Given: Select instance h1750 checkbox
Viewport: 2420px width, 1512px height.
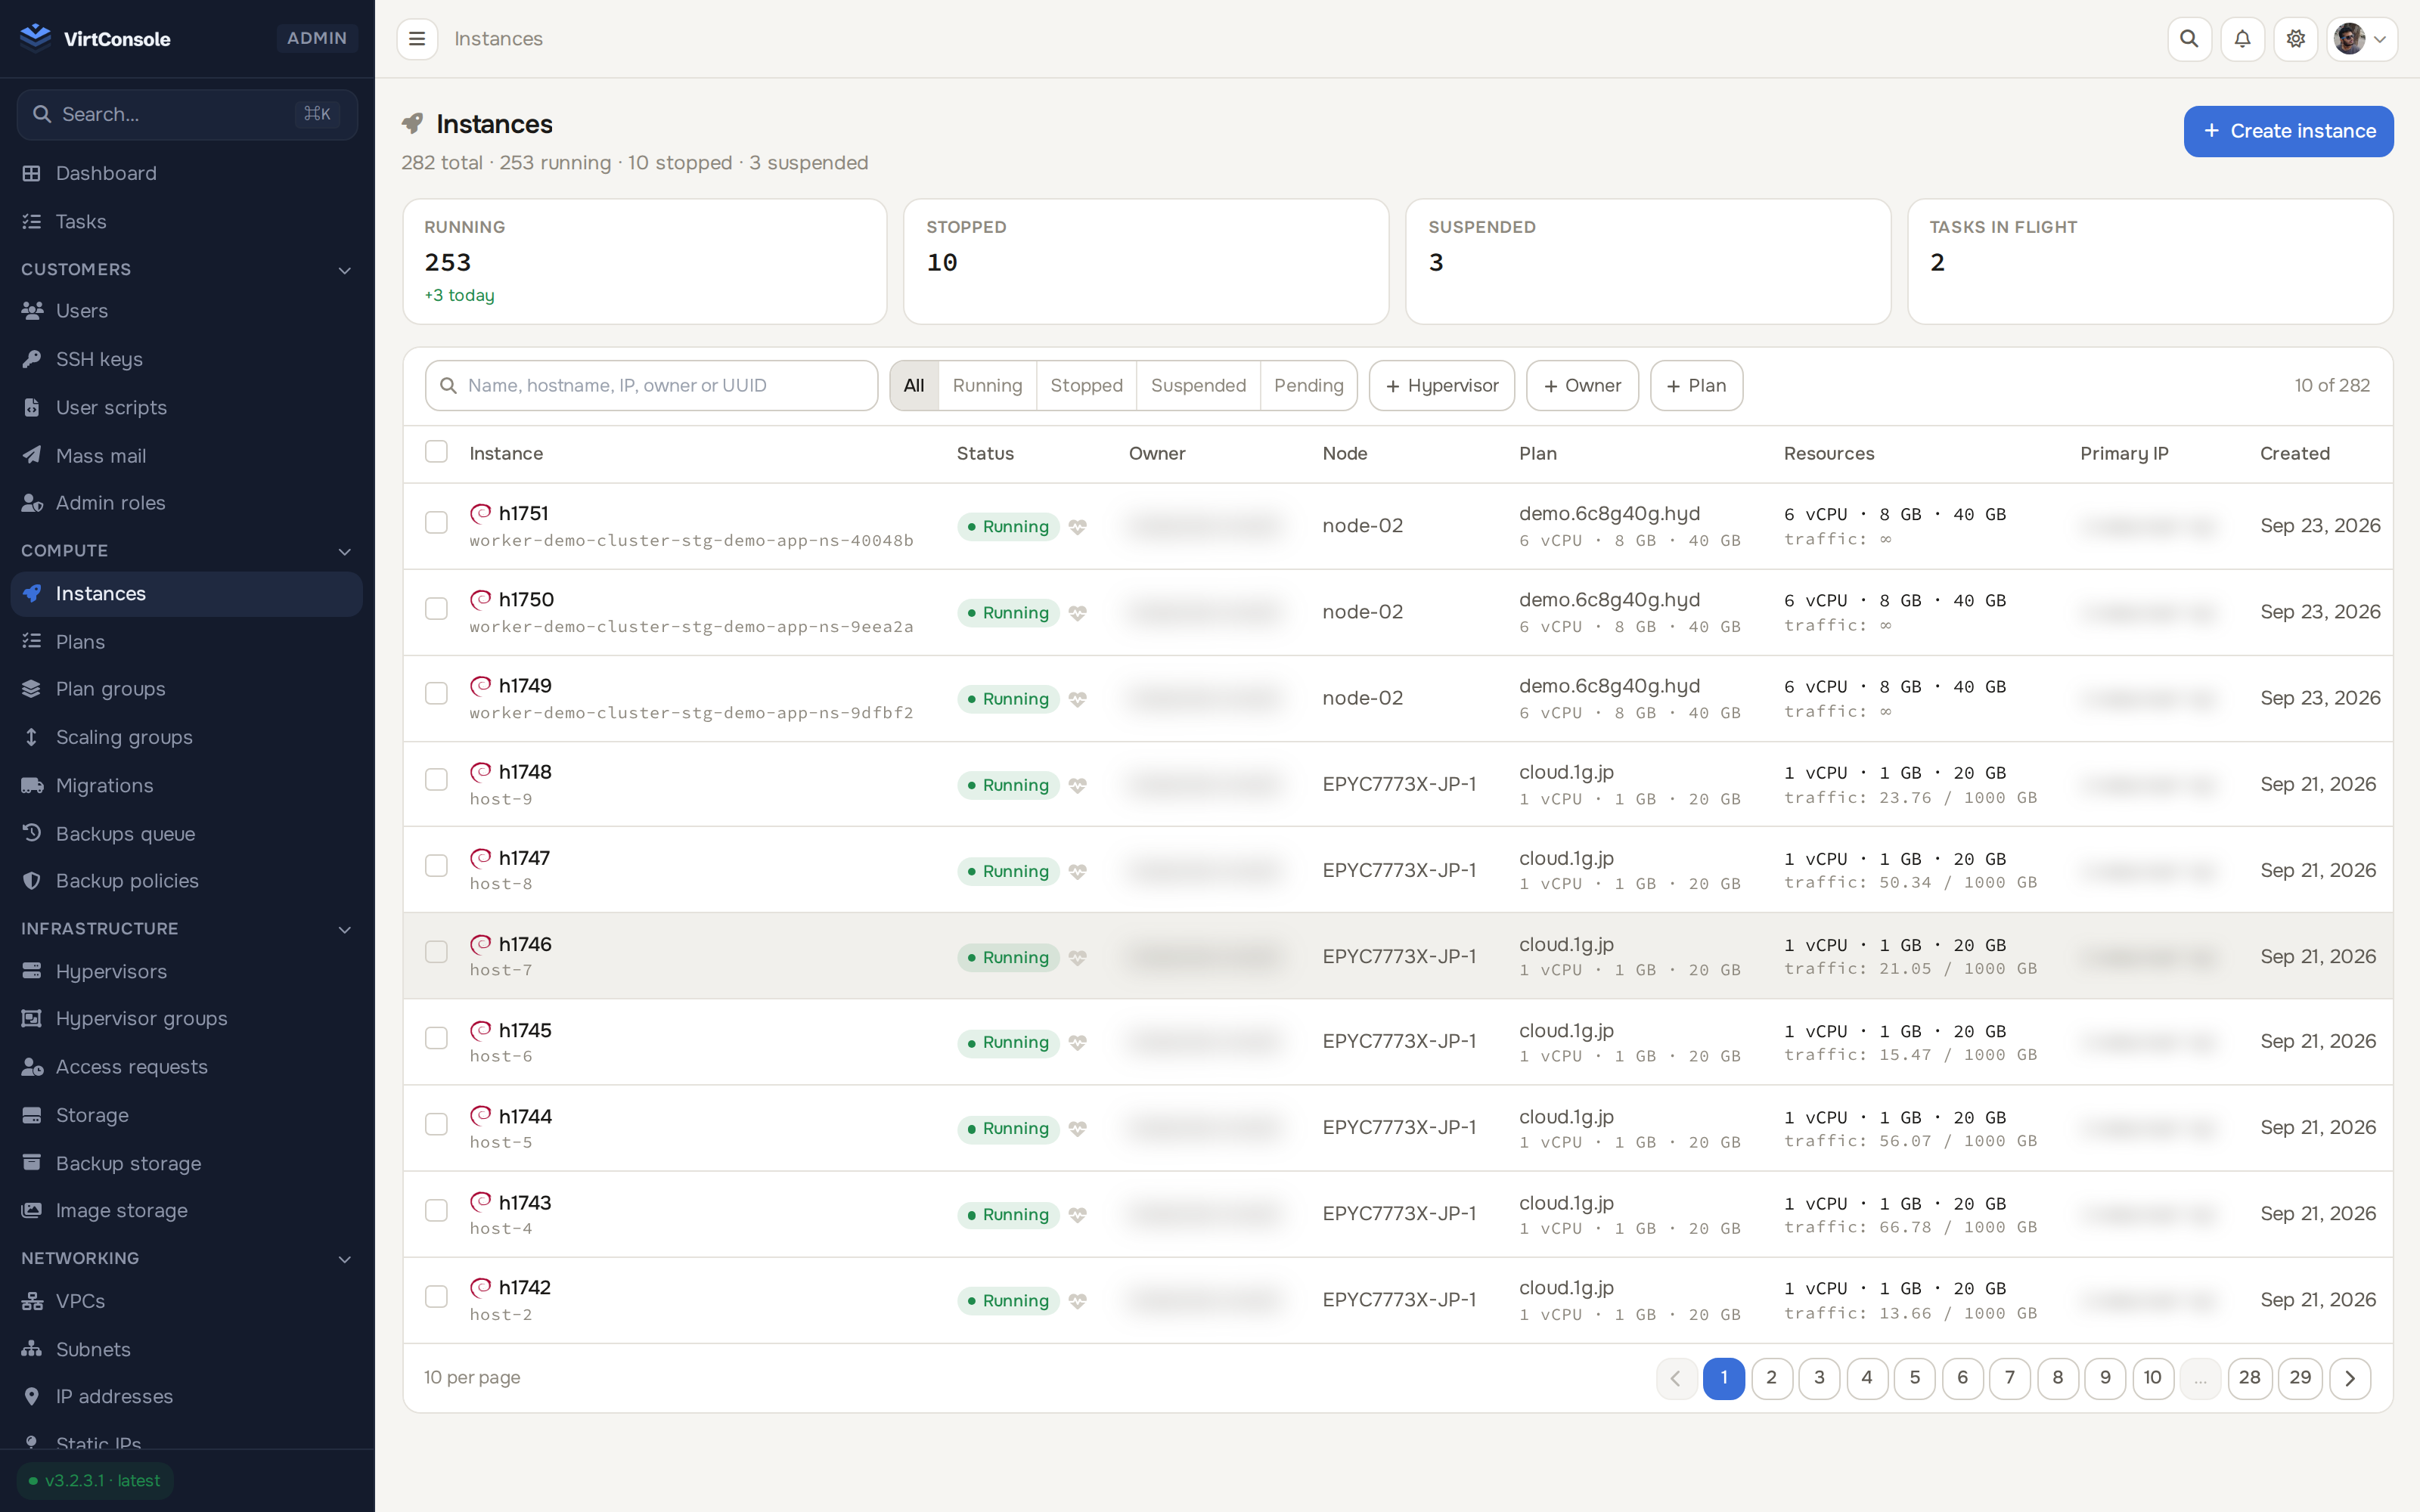Looking at the screenshot, I should (x=436, y=609).
